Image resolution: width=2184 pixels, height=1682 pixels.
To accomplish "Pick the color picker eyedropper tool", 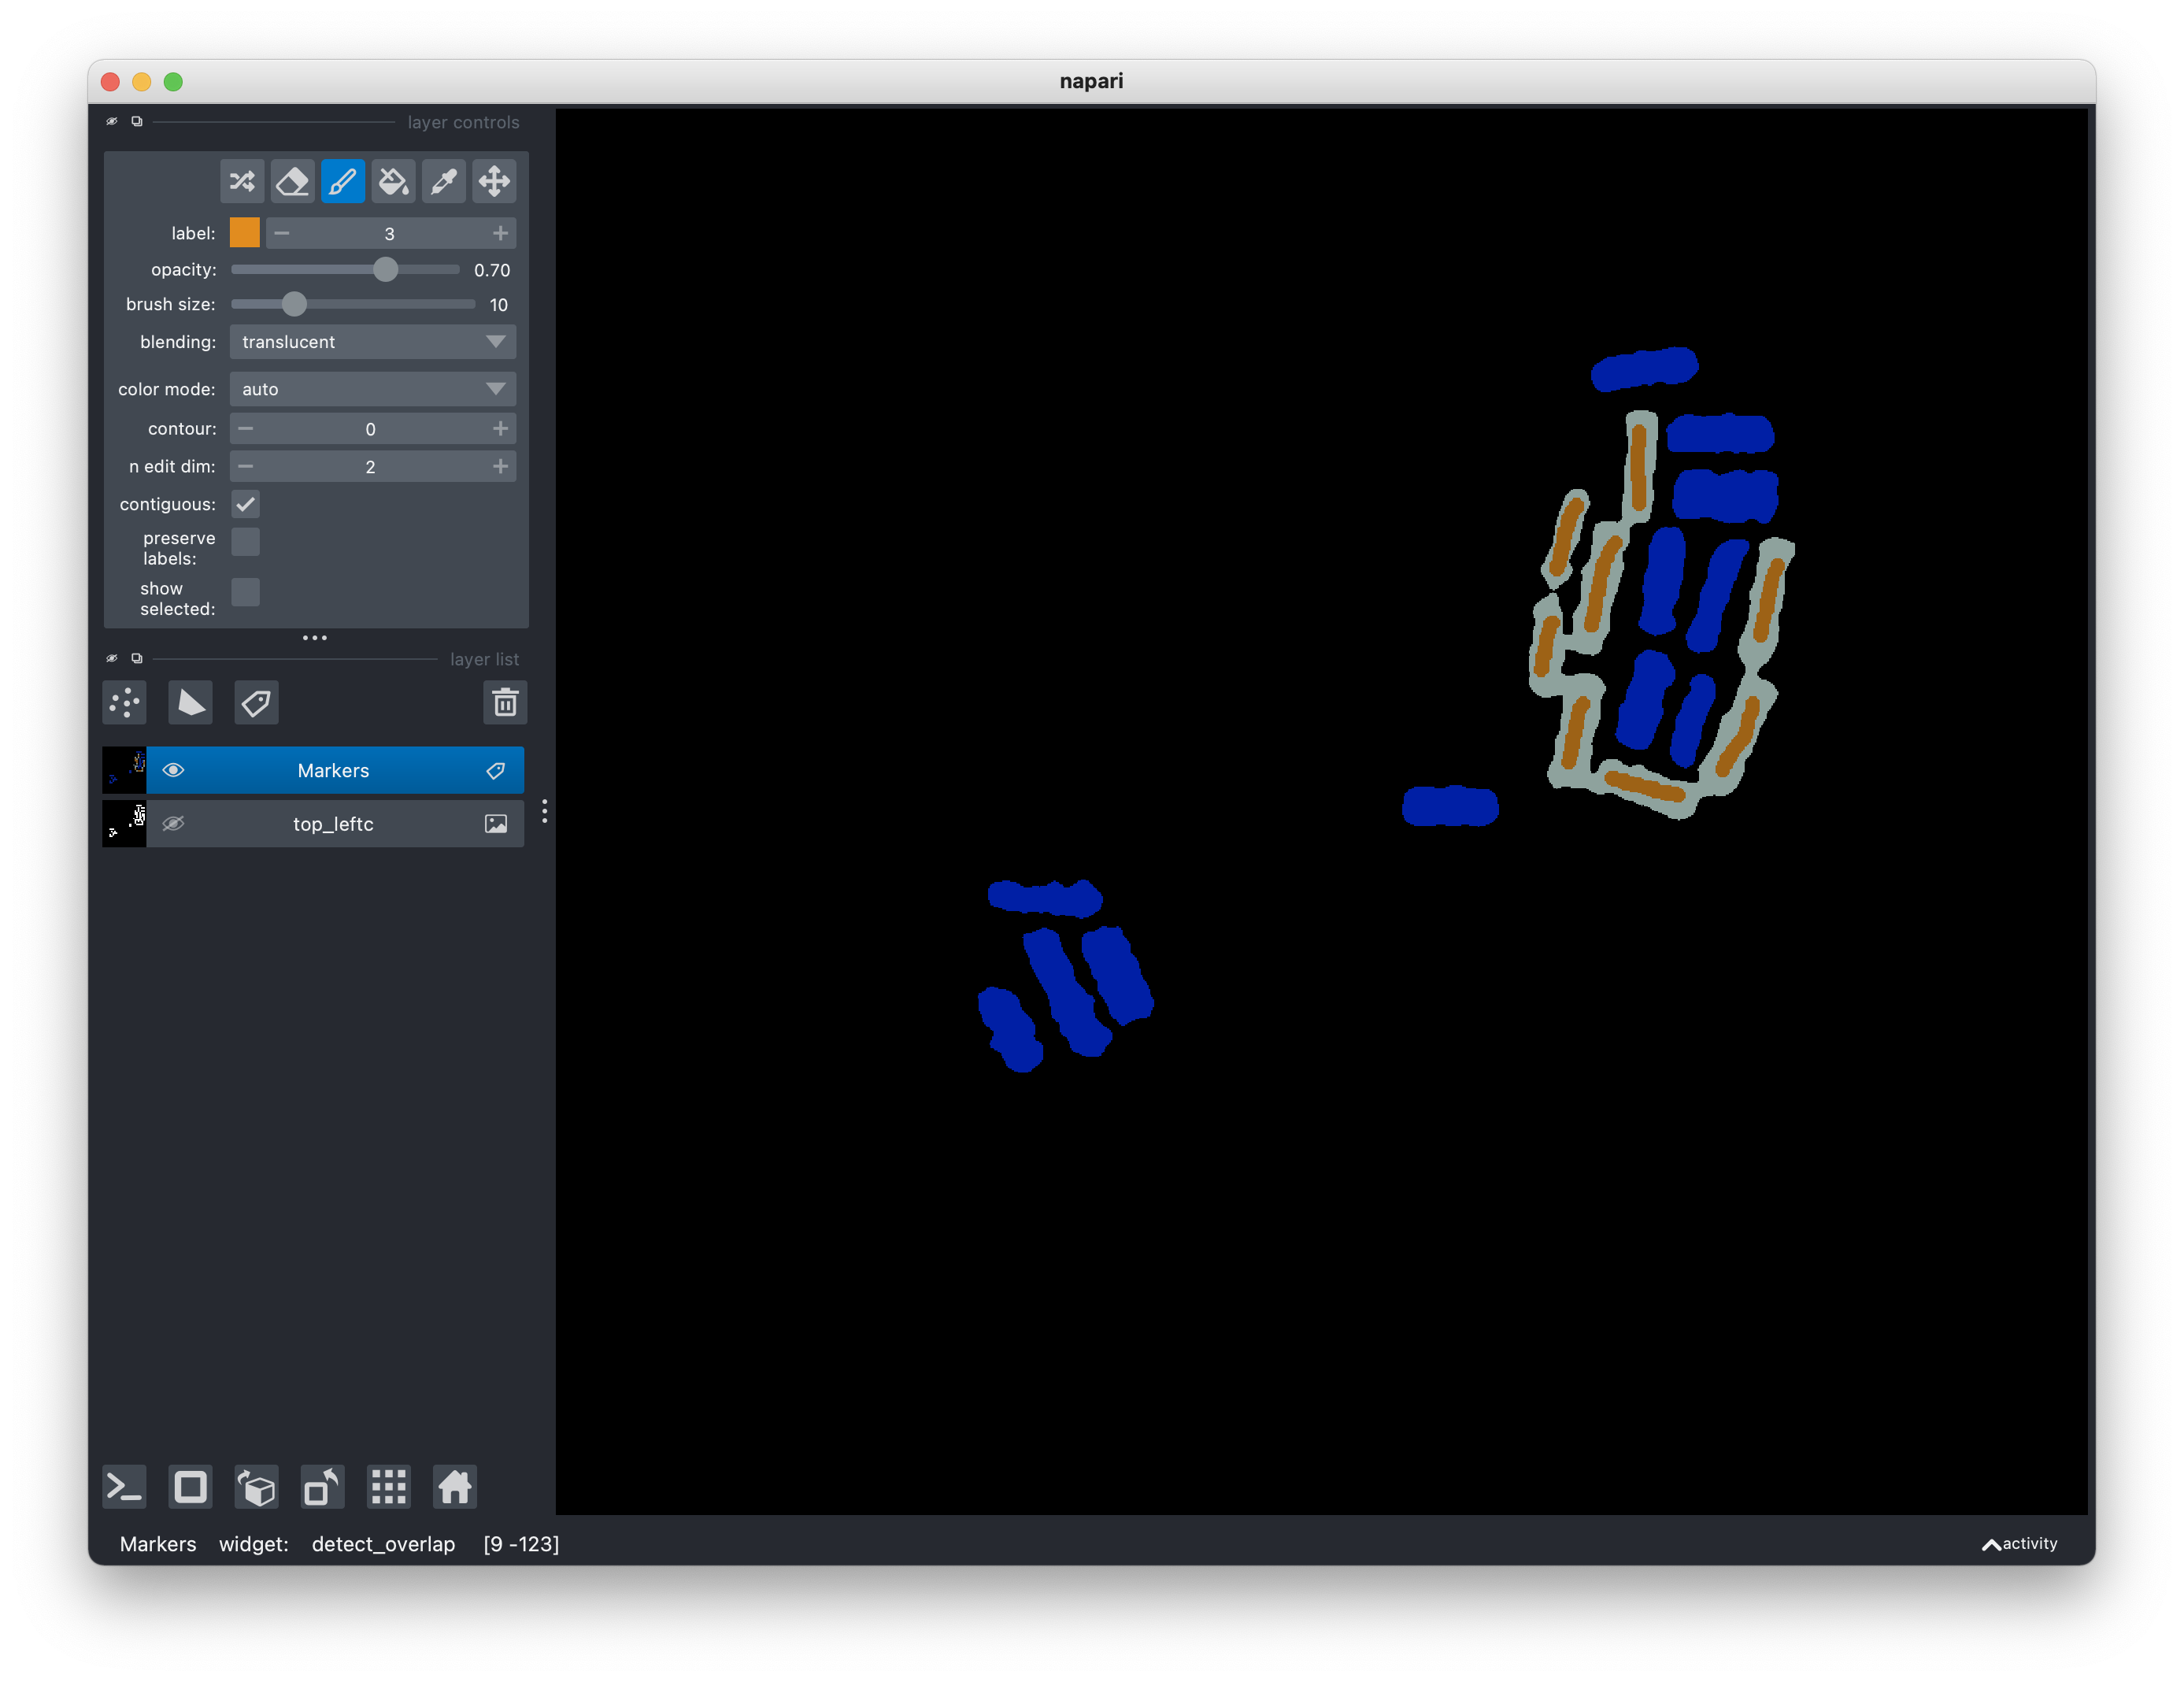I will 443,181.
